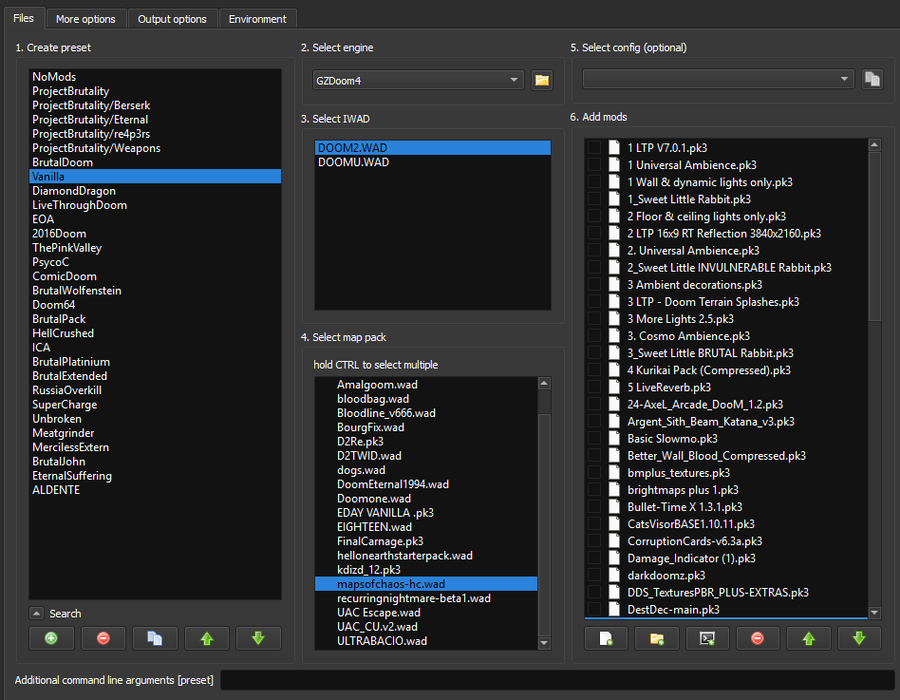Image resolution: width=900 pixels, height=700 pixels.
Task: Toggle CorruptionCards-v6.3a.pk3 checkbox
Action: [595, 541]
